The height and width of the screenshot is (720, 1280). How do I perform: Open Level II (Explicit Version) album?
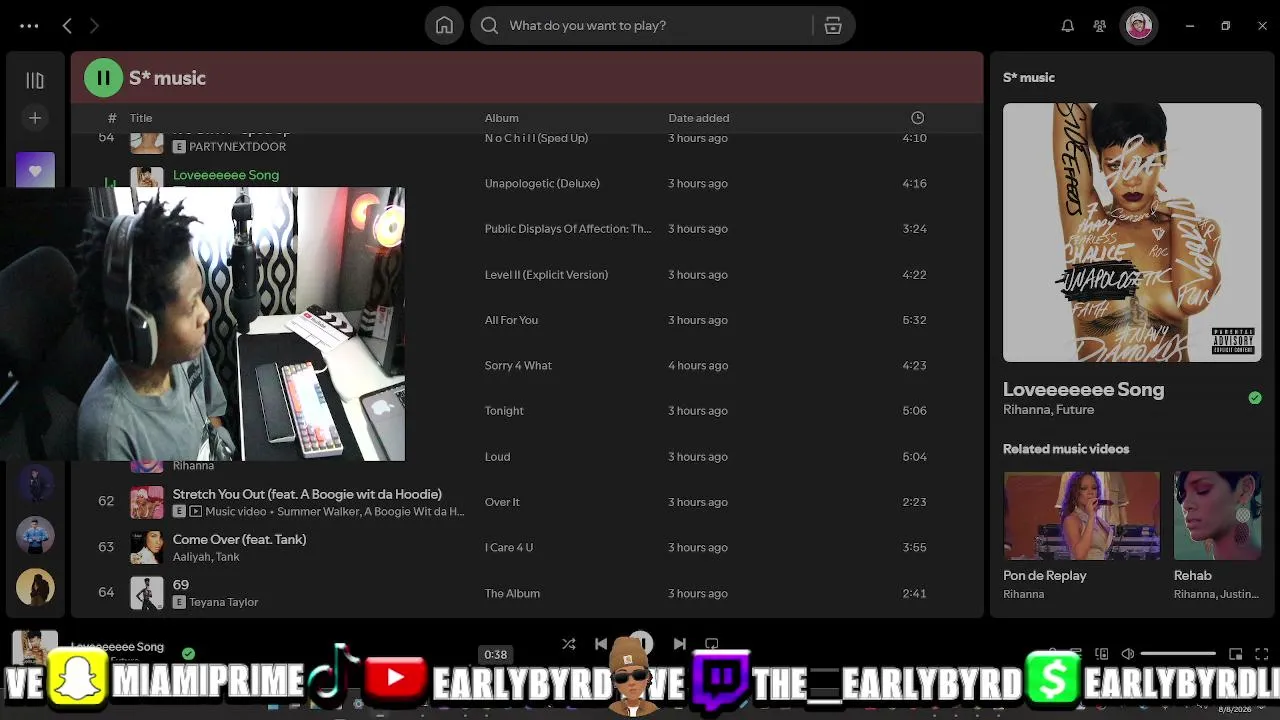pos(546,275)
